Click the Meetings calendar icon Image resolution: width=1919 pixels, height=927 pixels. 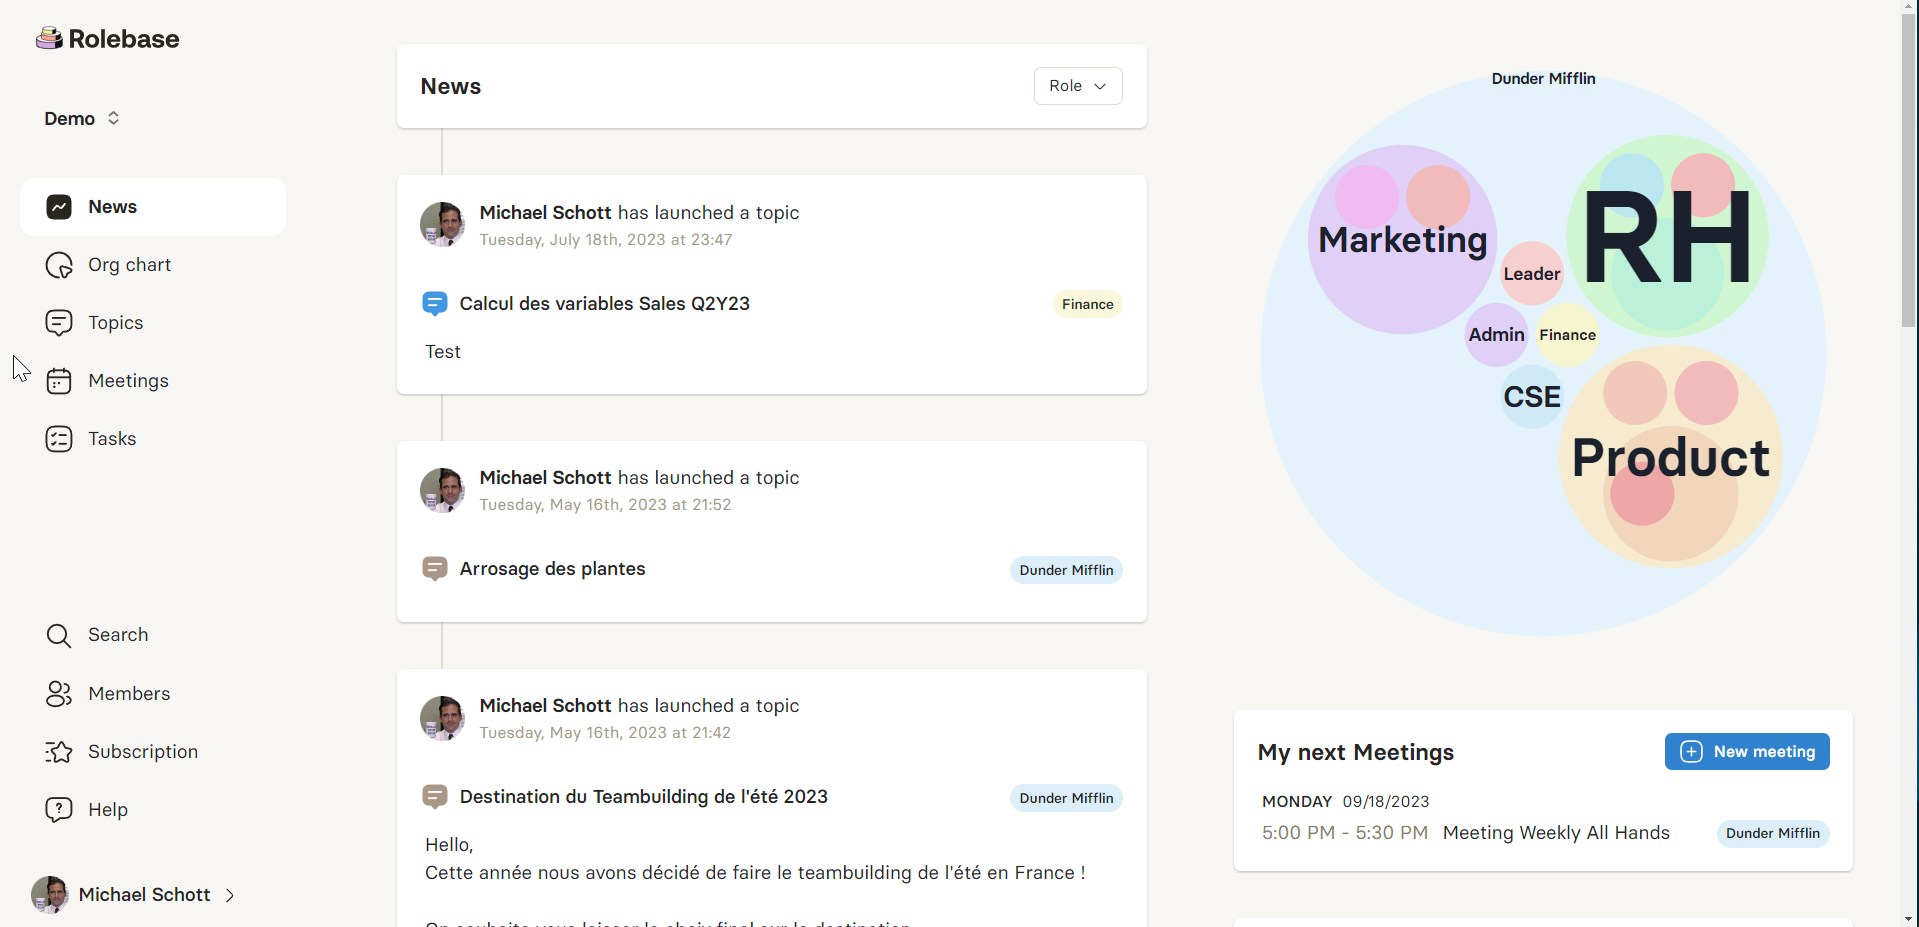(59, 381)
